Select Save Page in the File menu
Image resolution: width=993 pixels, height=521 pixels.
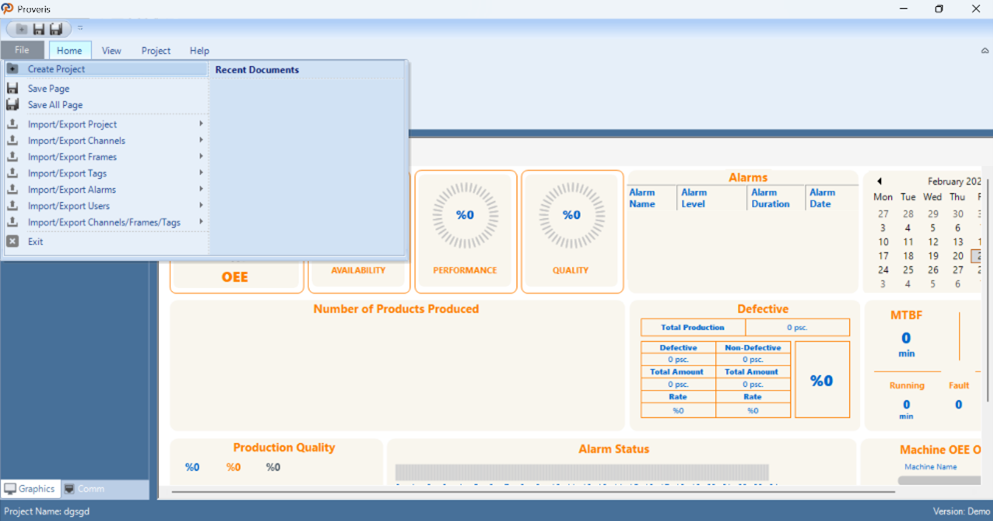click(x=106, y=89)
